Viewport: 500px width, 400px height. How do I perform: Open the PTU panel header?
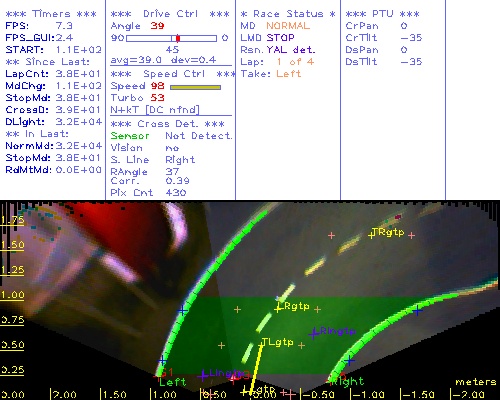[382, 14]
